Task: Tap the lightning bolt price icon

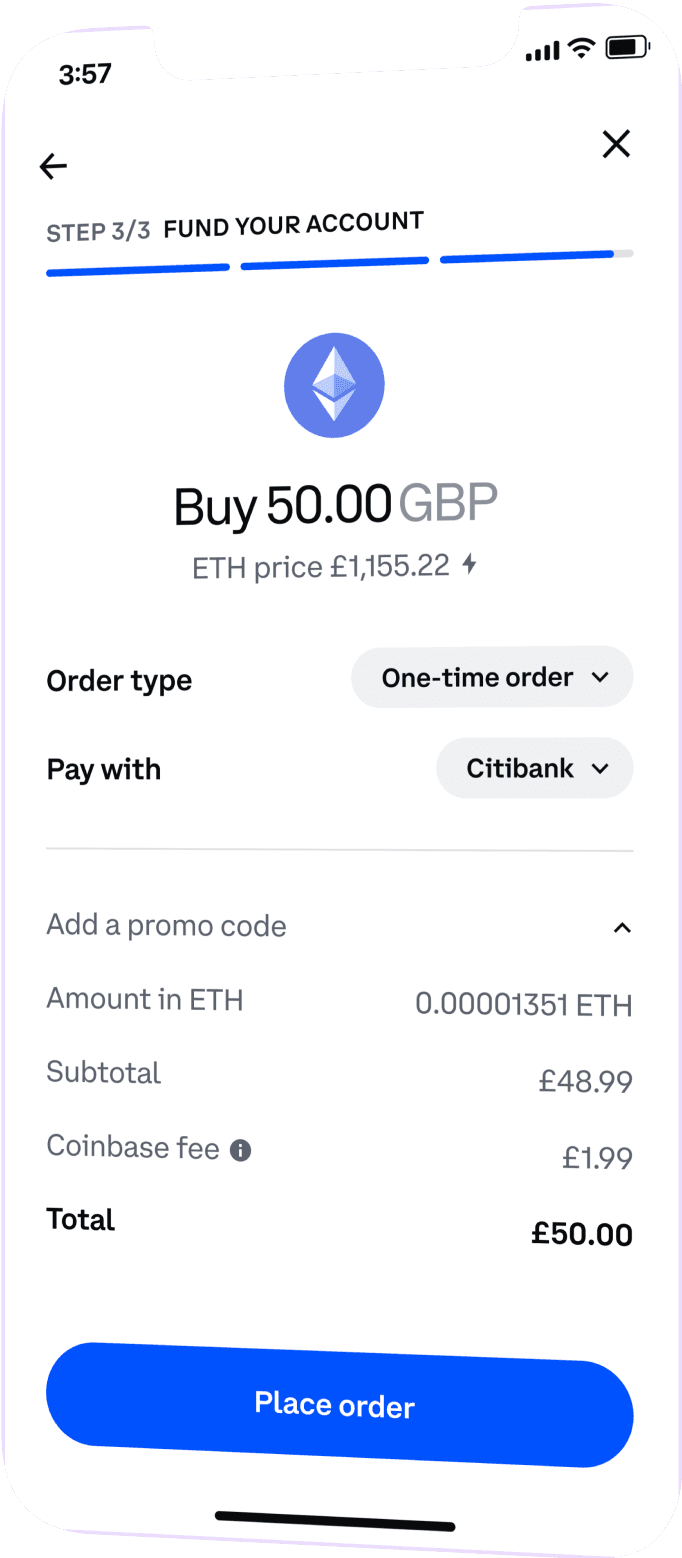Action: tap(469, 566)
